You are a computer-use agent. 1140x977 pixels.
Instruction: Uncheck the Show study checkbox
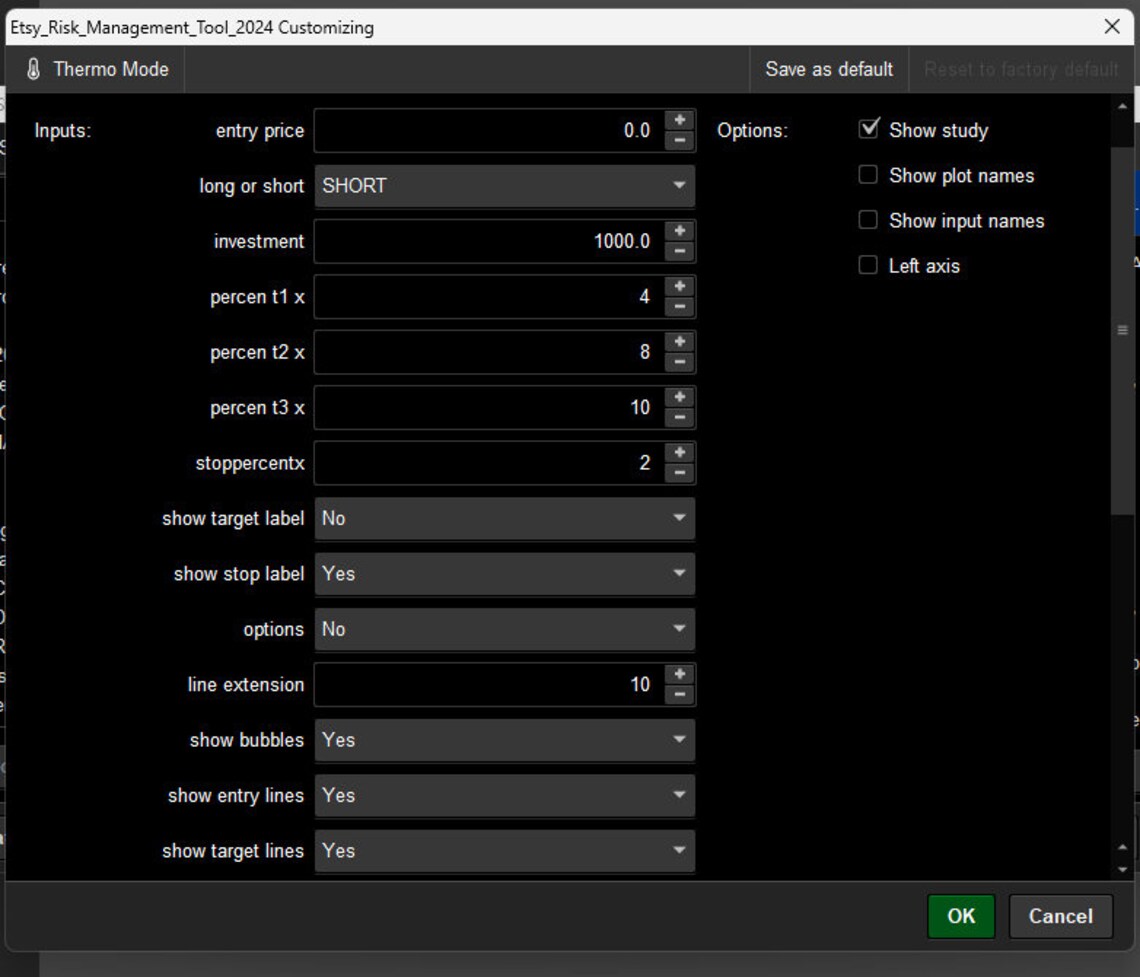click(x=868, y=128)
